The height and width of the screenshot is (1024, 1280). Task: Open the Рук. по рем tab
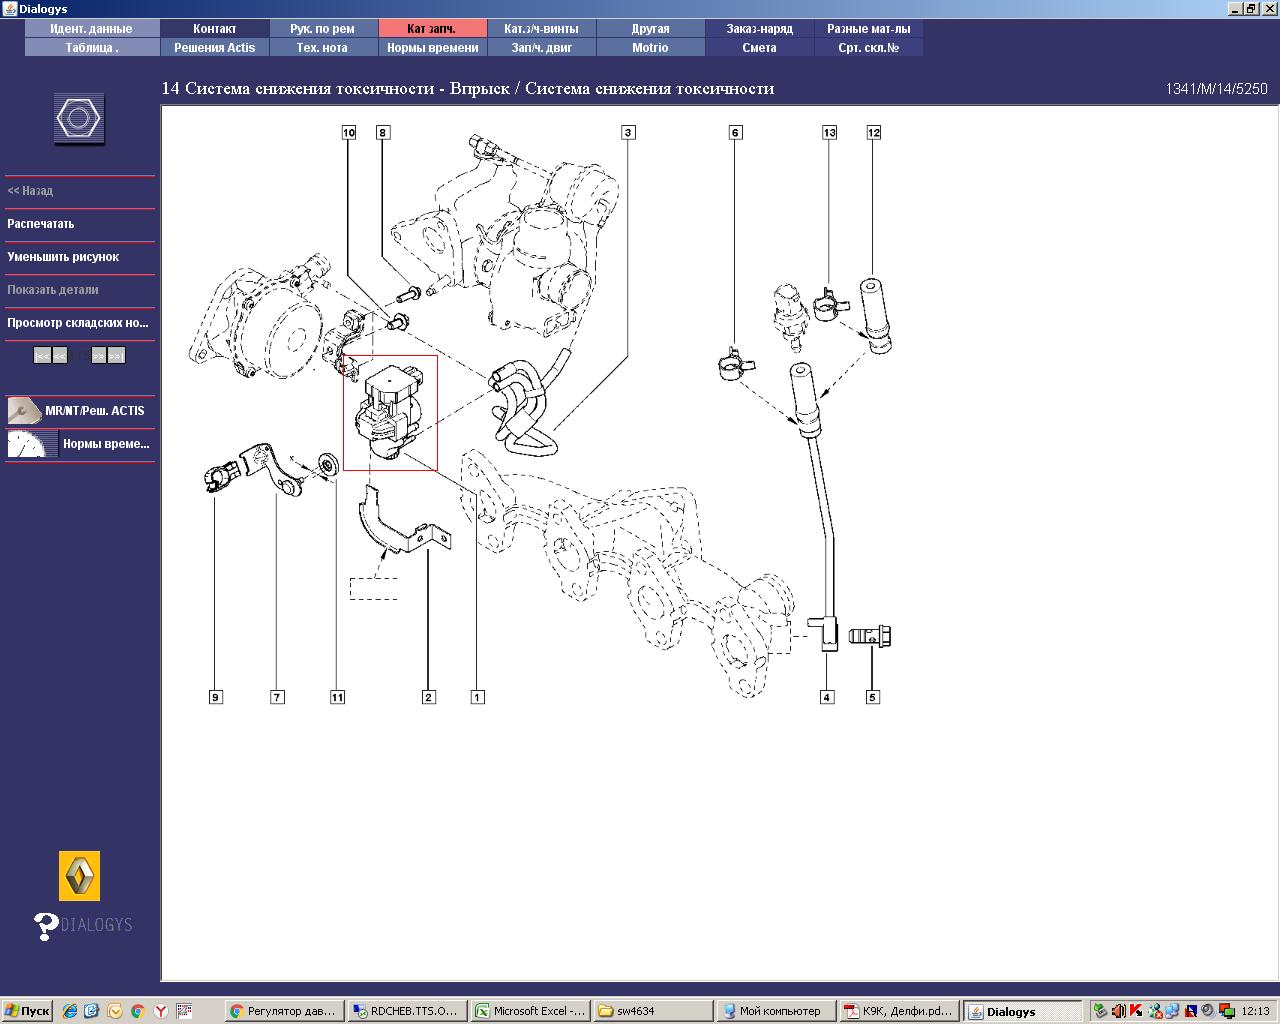tap(322, 29)
